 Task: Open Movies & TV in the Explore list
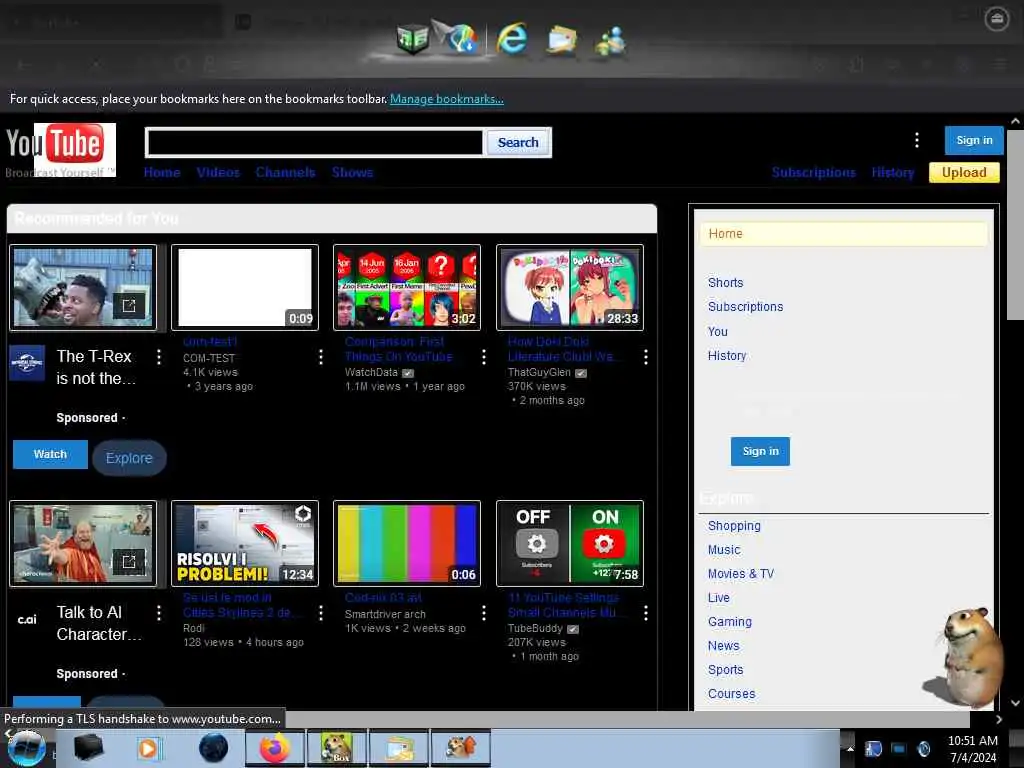pyautogui.click(x=741, y=574)
